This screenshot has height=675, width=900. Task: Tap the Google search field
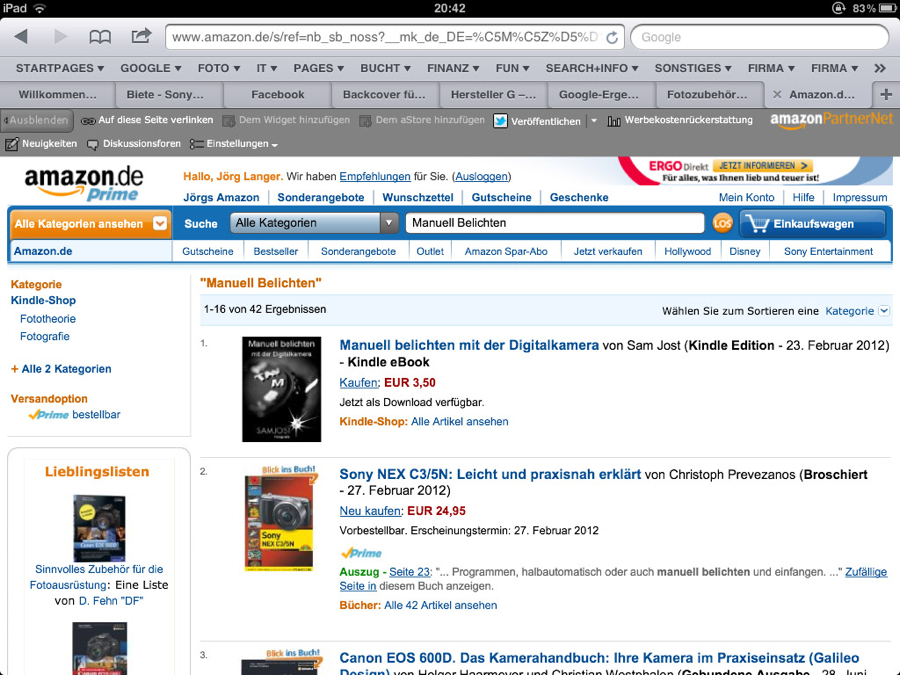759,37
